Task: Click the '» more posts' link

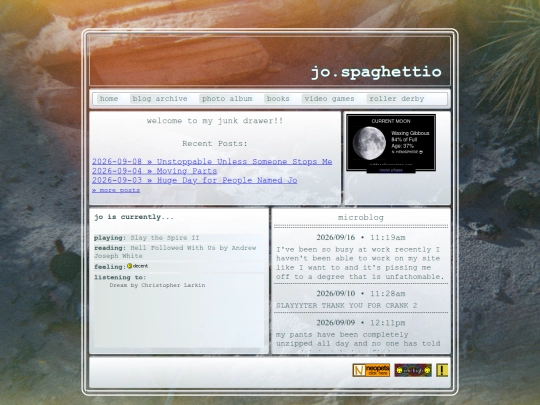Action: 116,190
